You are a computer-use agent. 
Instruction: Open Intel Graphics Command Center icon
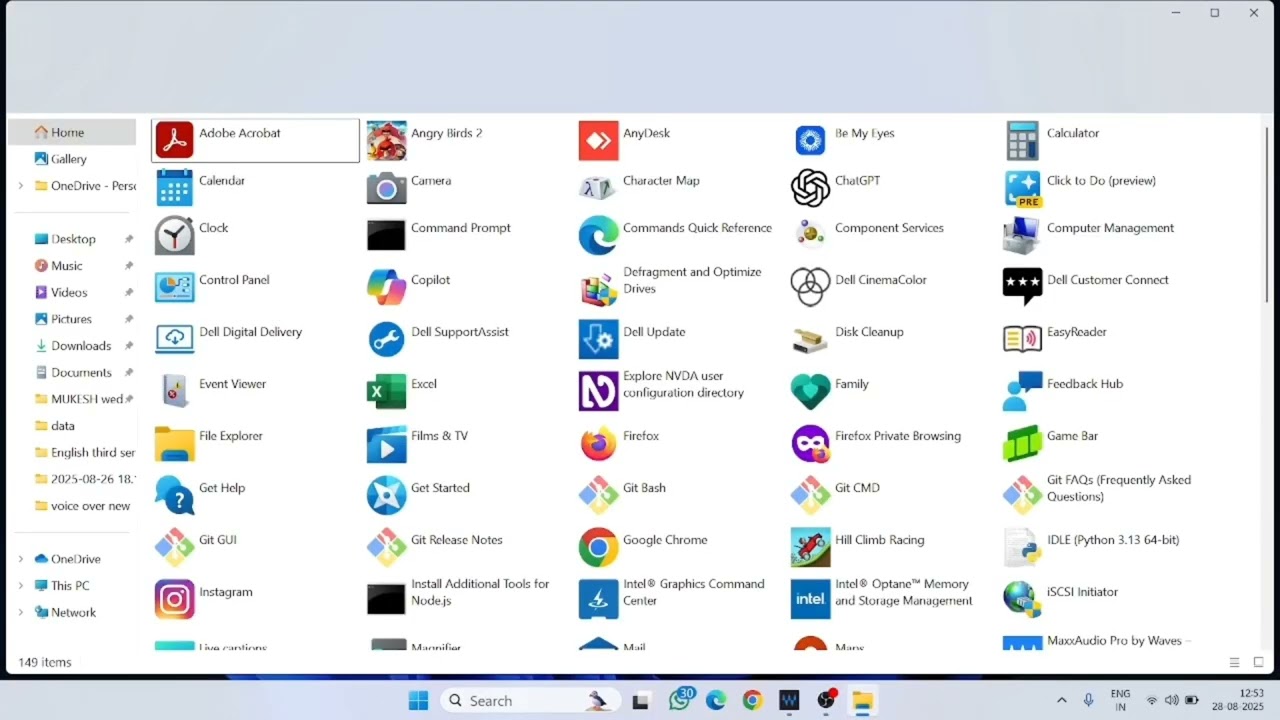pos(598,599)
